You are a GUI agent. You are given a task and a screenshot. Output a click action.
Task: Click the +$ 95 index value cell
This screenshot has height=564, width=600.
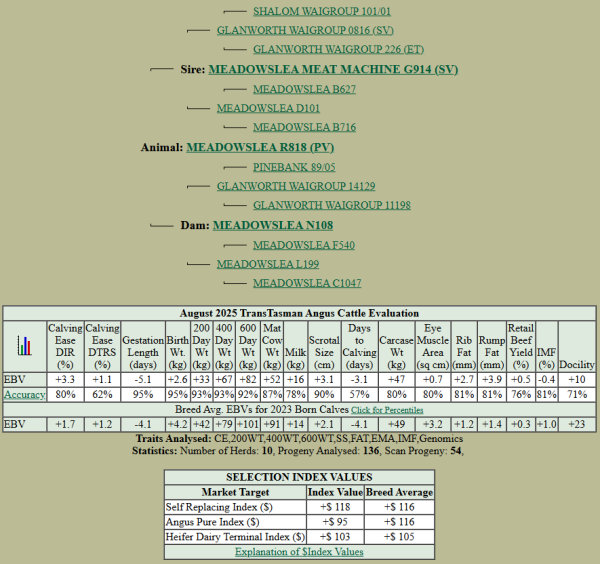coord(335,522)
